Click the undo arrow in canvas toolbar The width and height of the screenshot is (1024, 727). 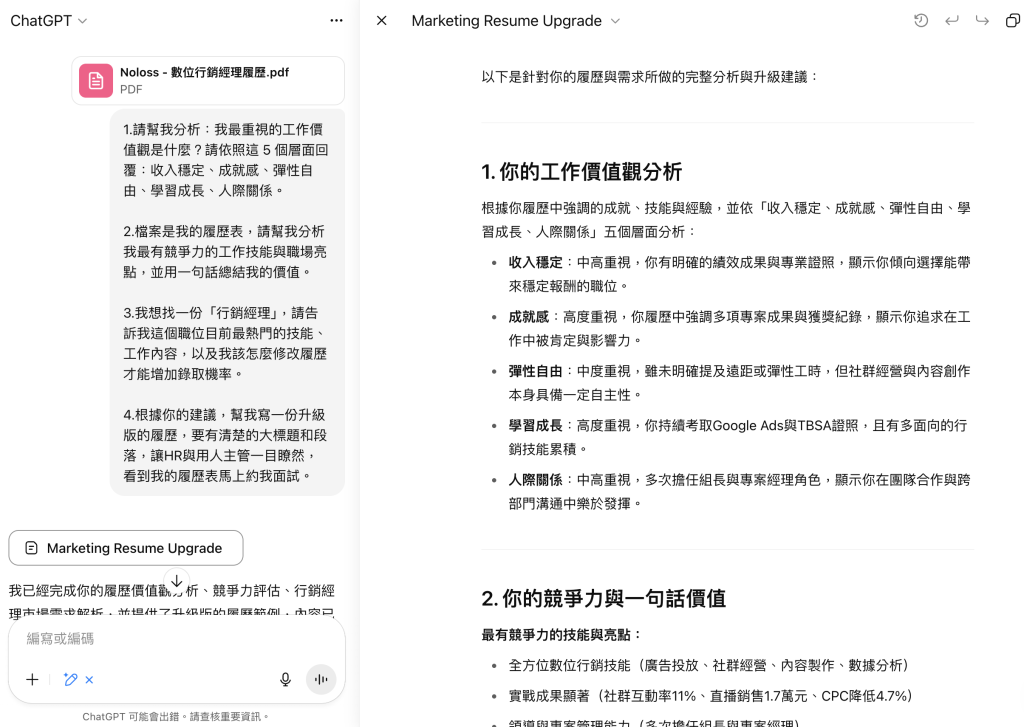click(951, 20)
